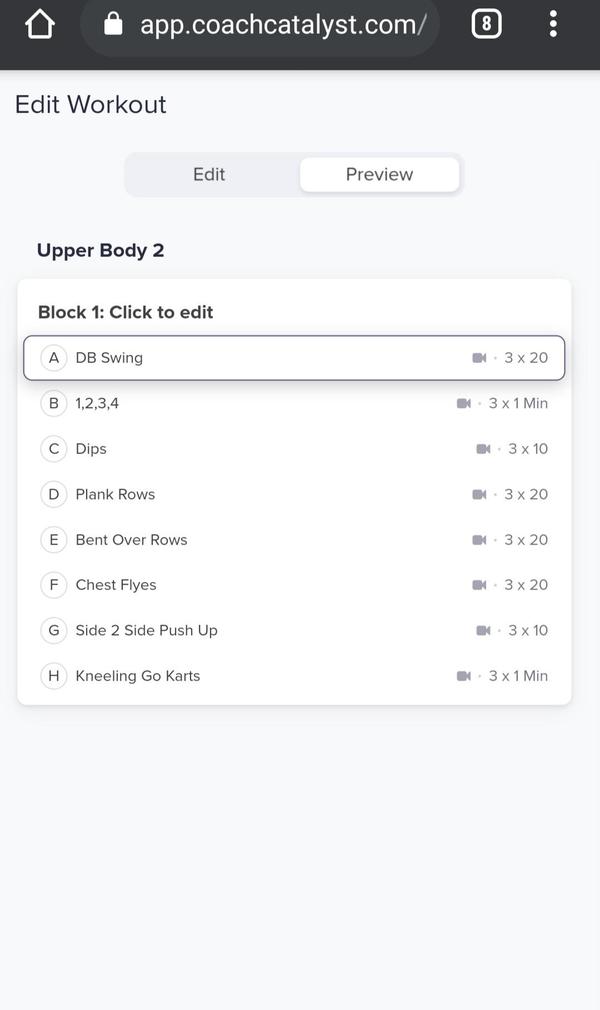The image size is (600, 1010).
Task: Click the video icon for Bent Over Rows
Action: pyautogui.click(x=479, y=540)
